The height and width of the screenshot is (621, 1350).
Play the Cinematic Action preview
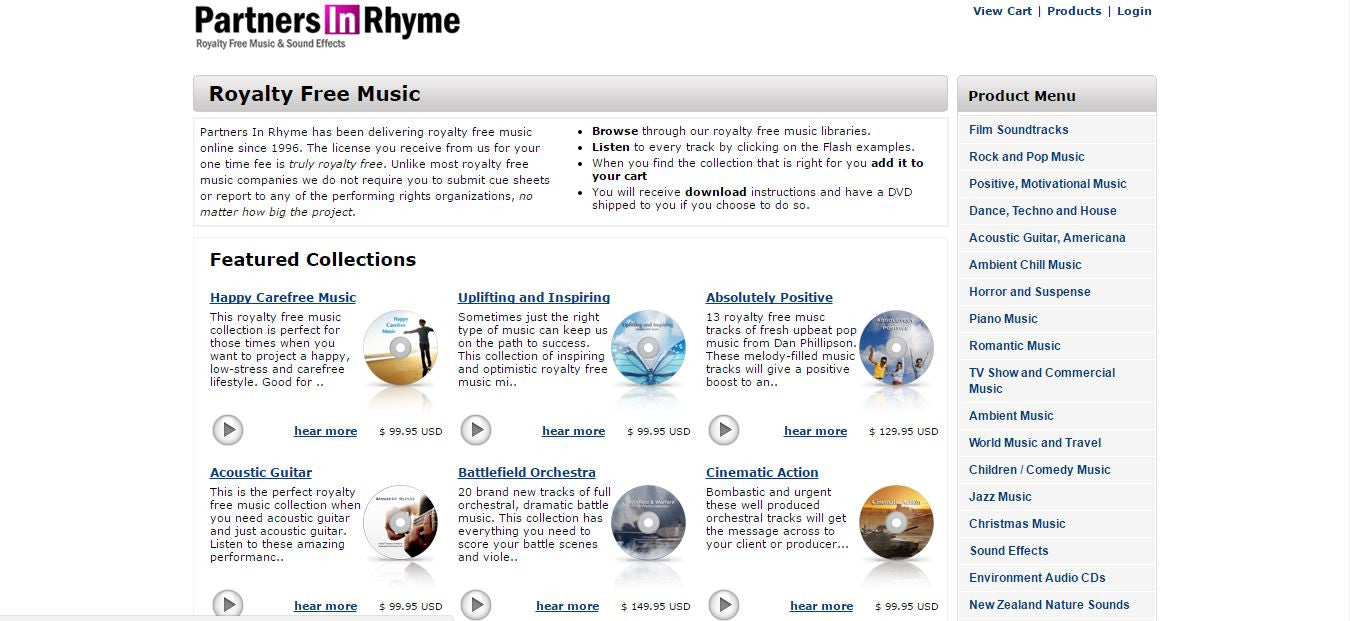pyautogui.click(x=724, y=605)
